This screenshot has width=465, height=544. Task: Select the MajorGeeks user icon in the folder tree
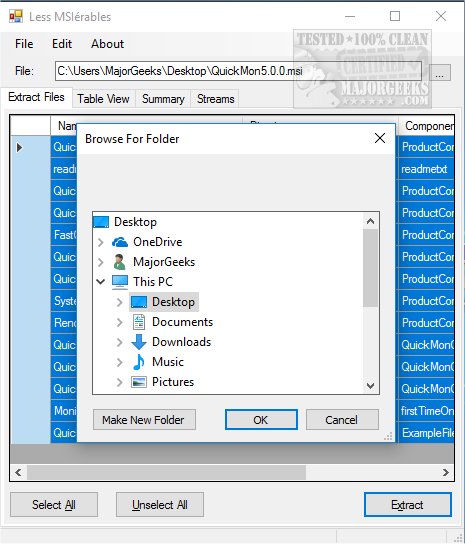click(x=119, y=262)
